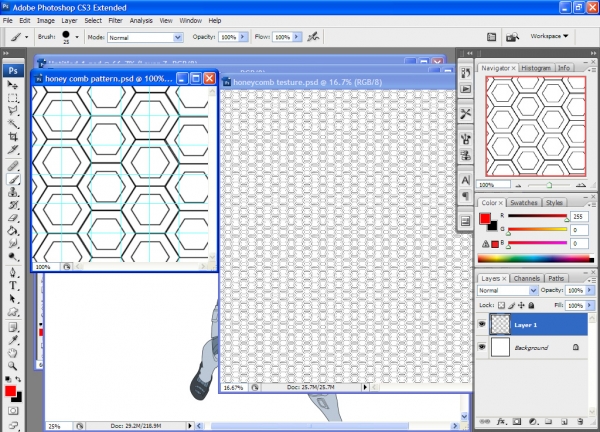
Task: Open Flow slider arrow
Action: [297, 37]
